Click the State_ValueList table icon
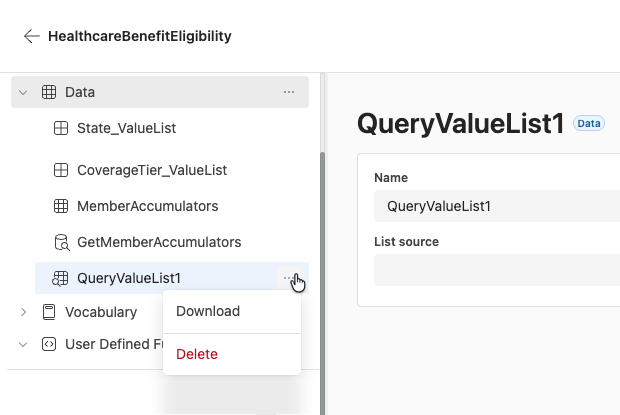620x415 pixels. click(x=61, y=128)
